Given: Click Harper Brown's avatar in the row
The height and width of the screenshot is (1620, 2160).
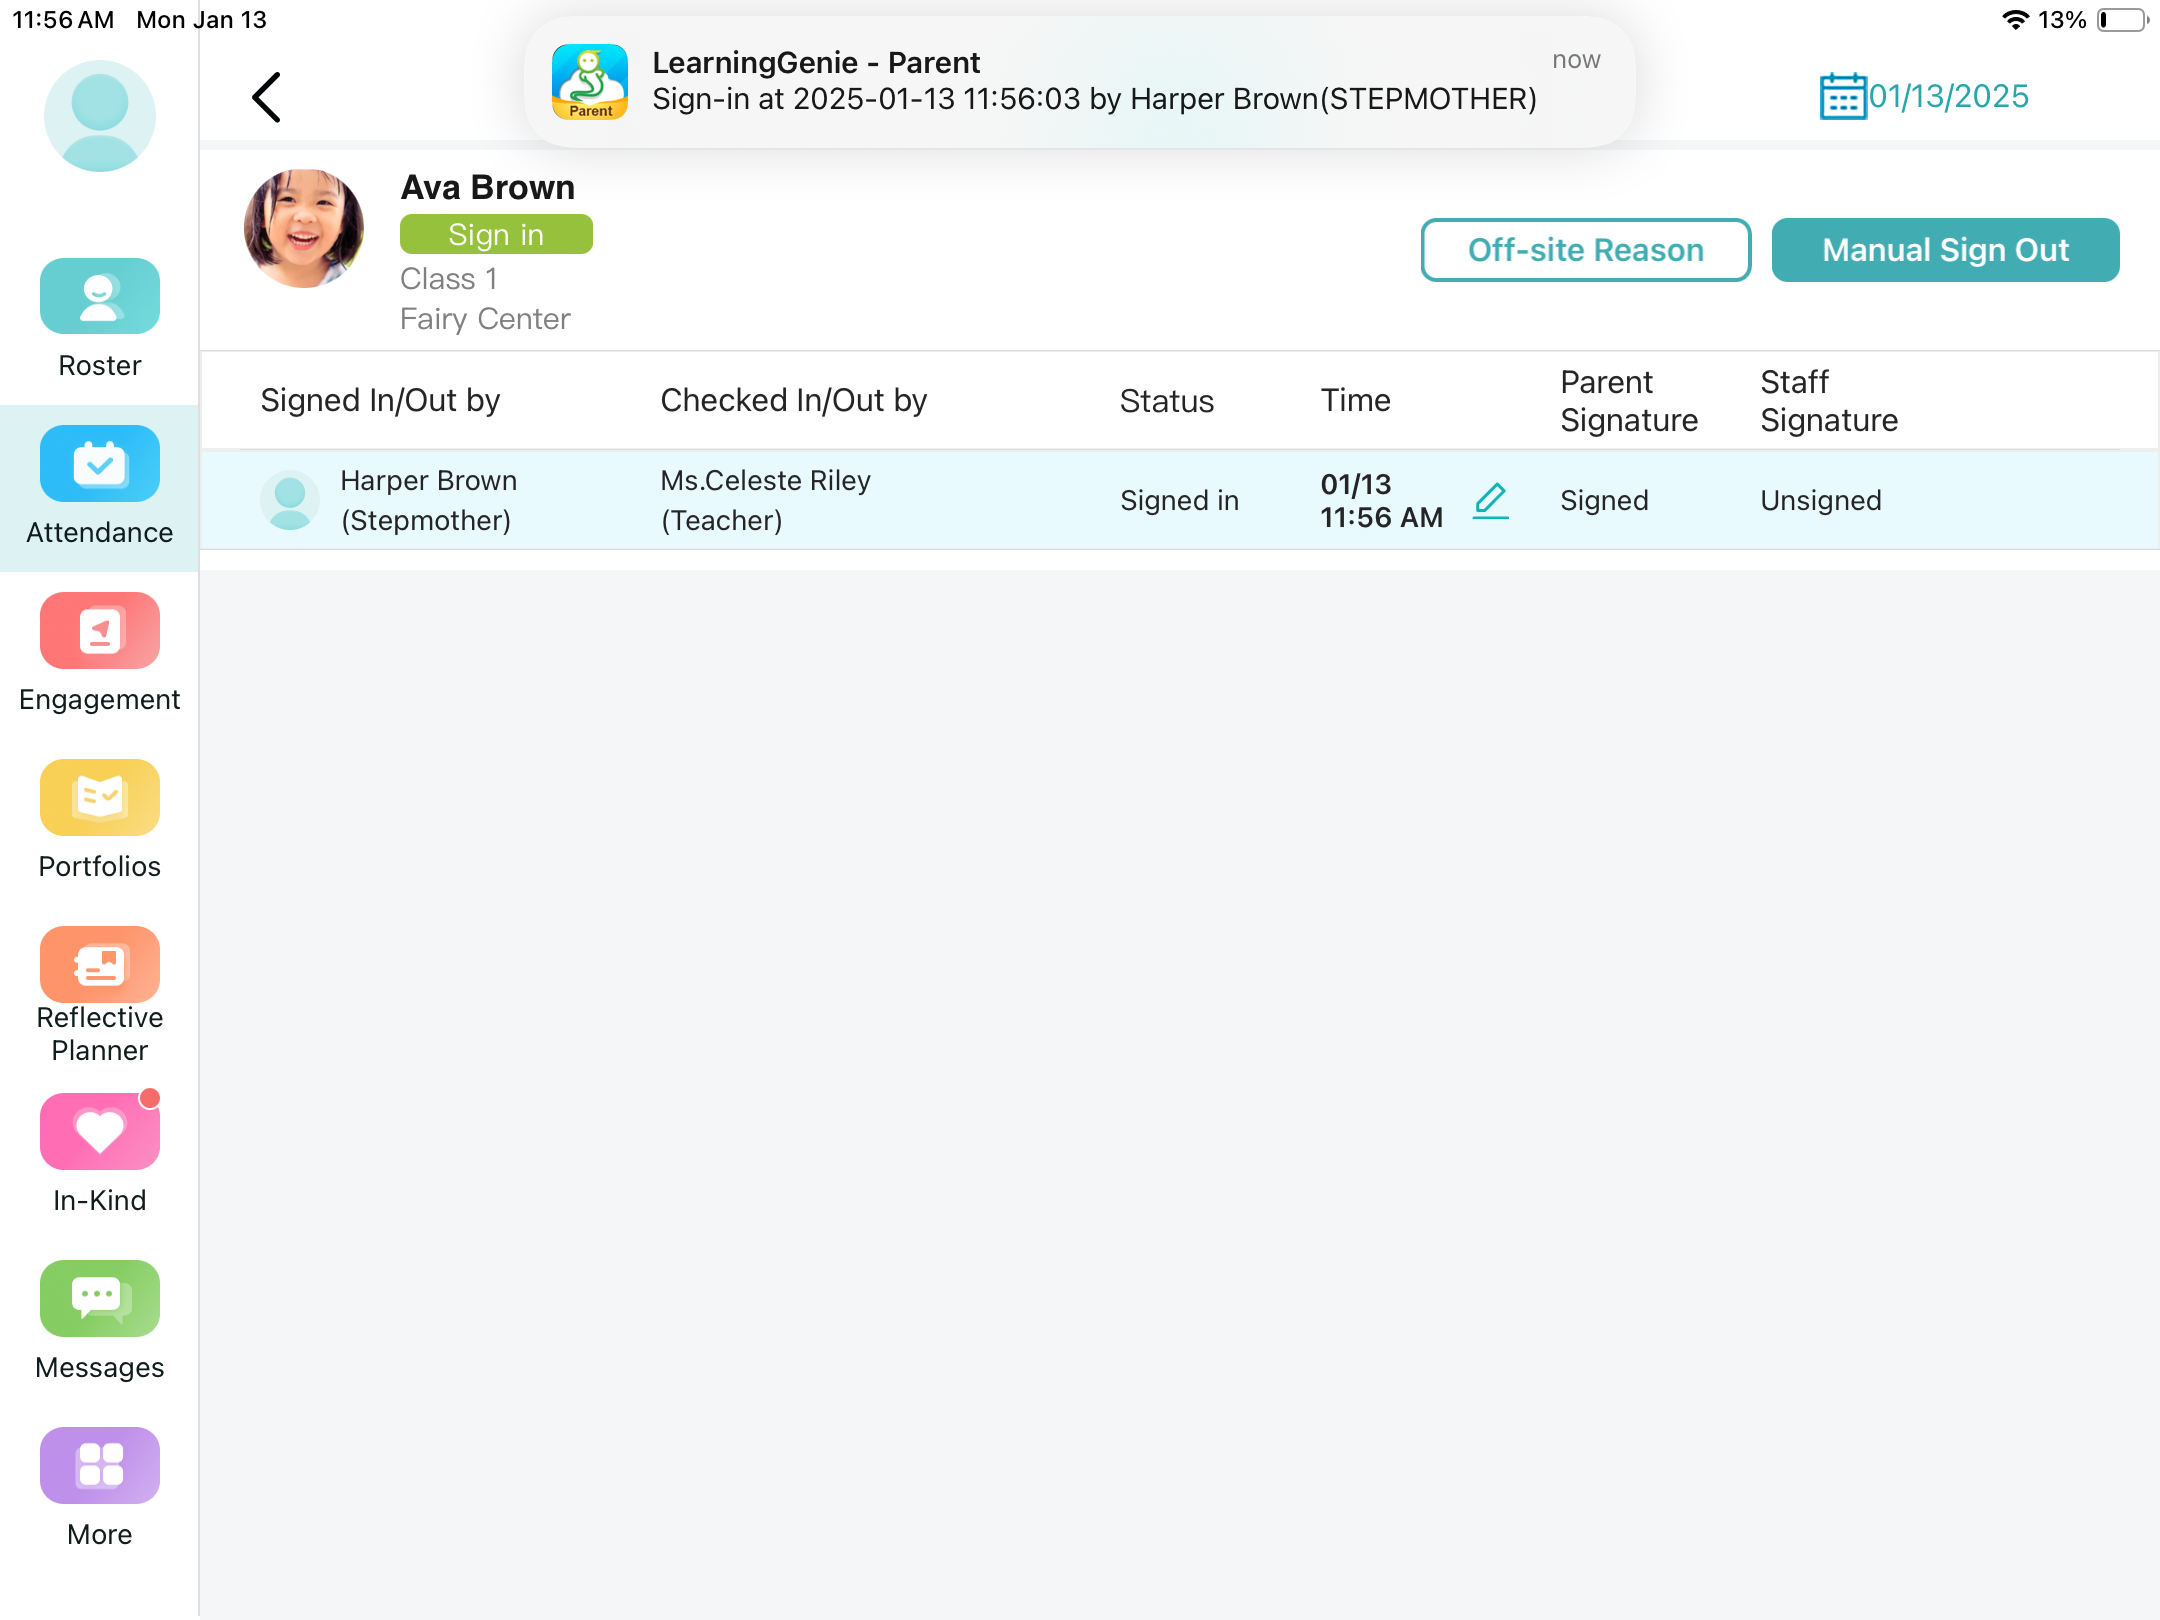Looking at the screenshot, I should click(x=290, y=500).
